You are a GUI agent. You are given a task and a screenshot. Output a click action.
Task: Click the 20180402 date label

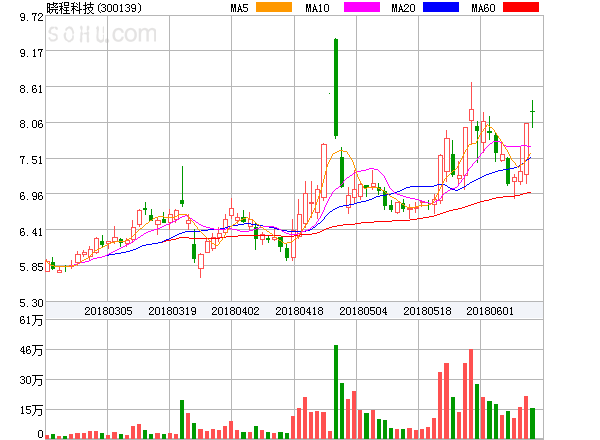pos(235,311)
